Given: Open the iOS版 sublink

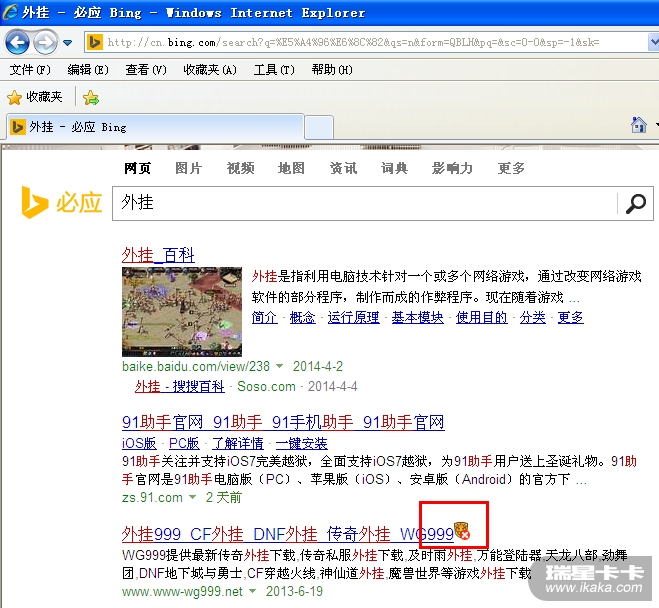Looking at the screenshot, I should [139, 443].
